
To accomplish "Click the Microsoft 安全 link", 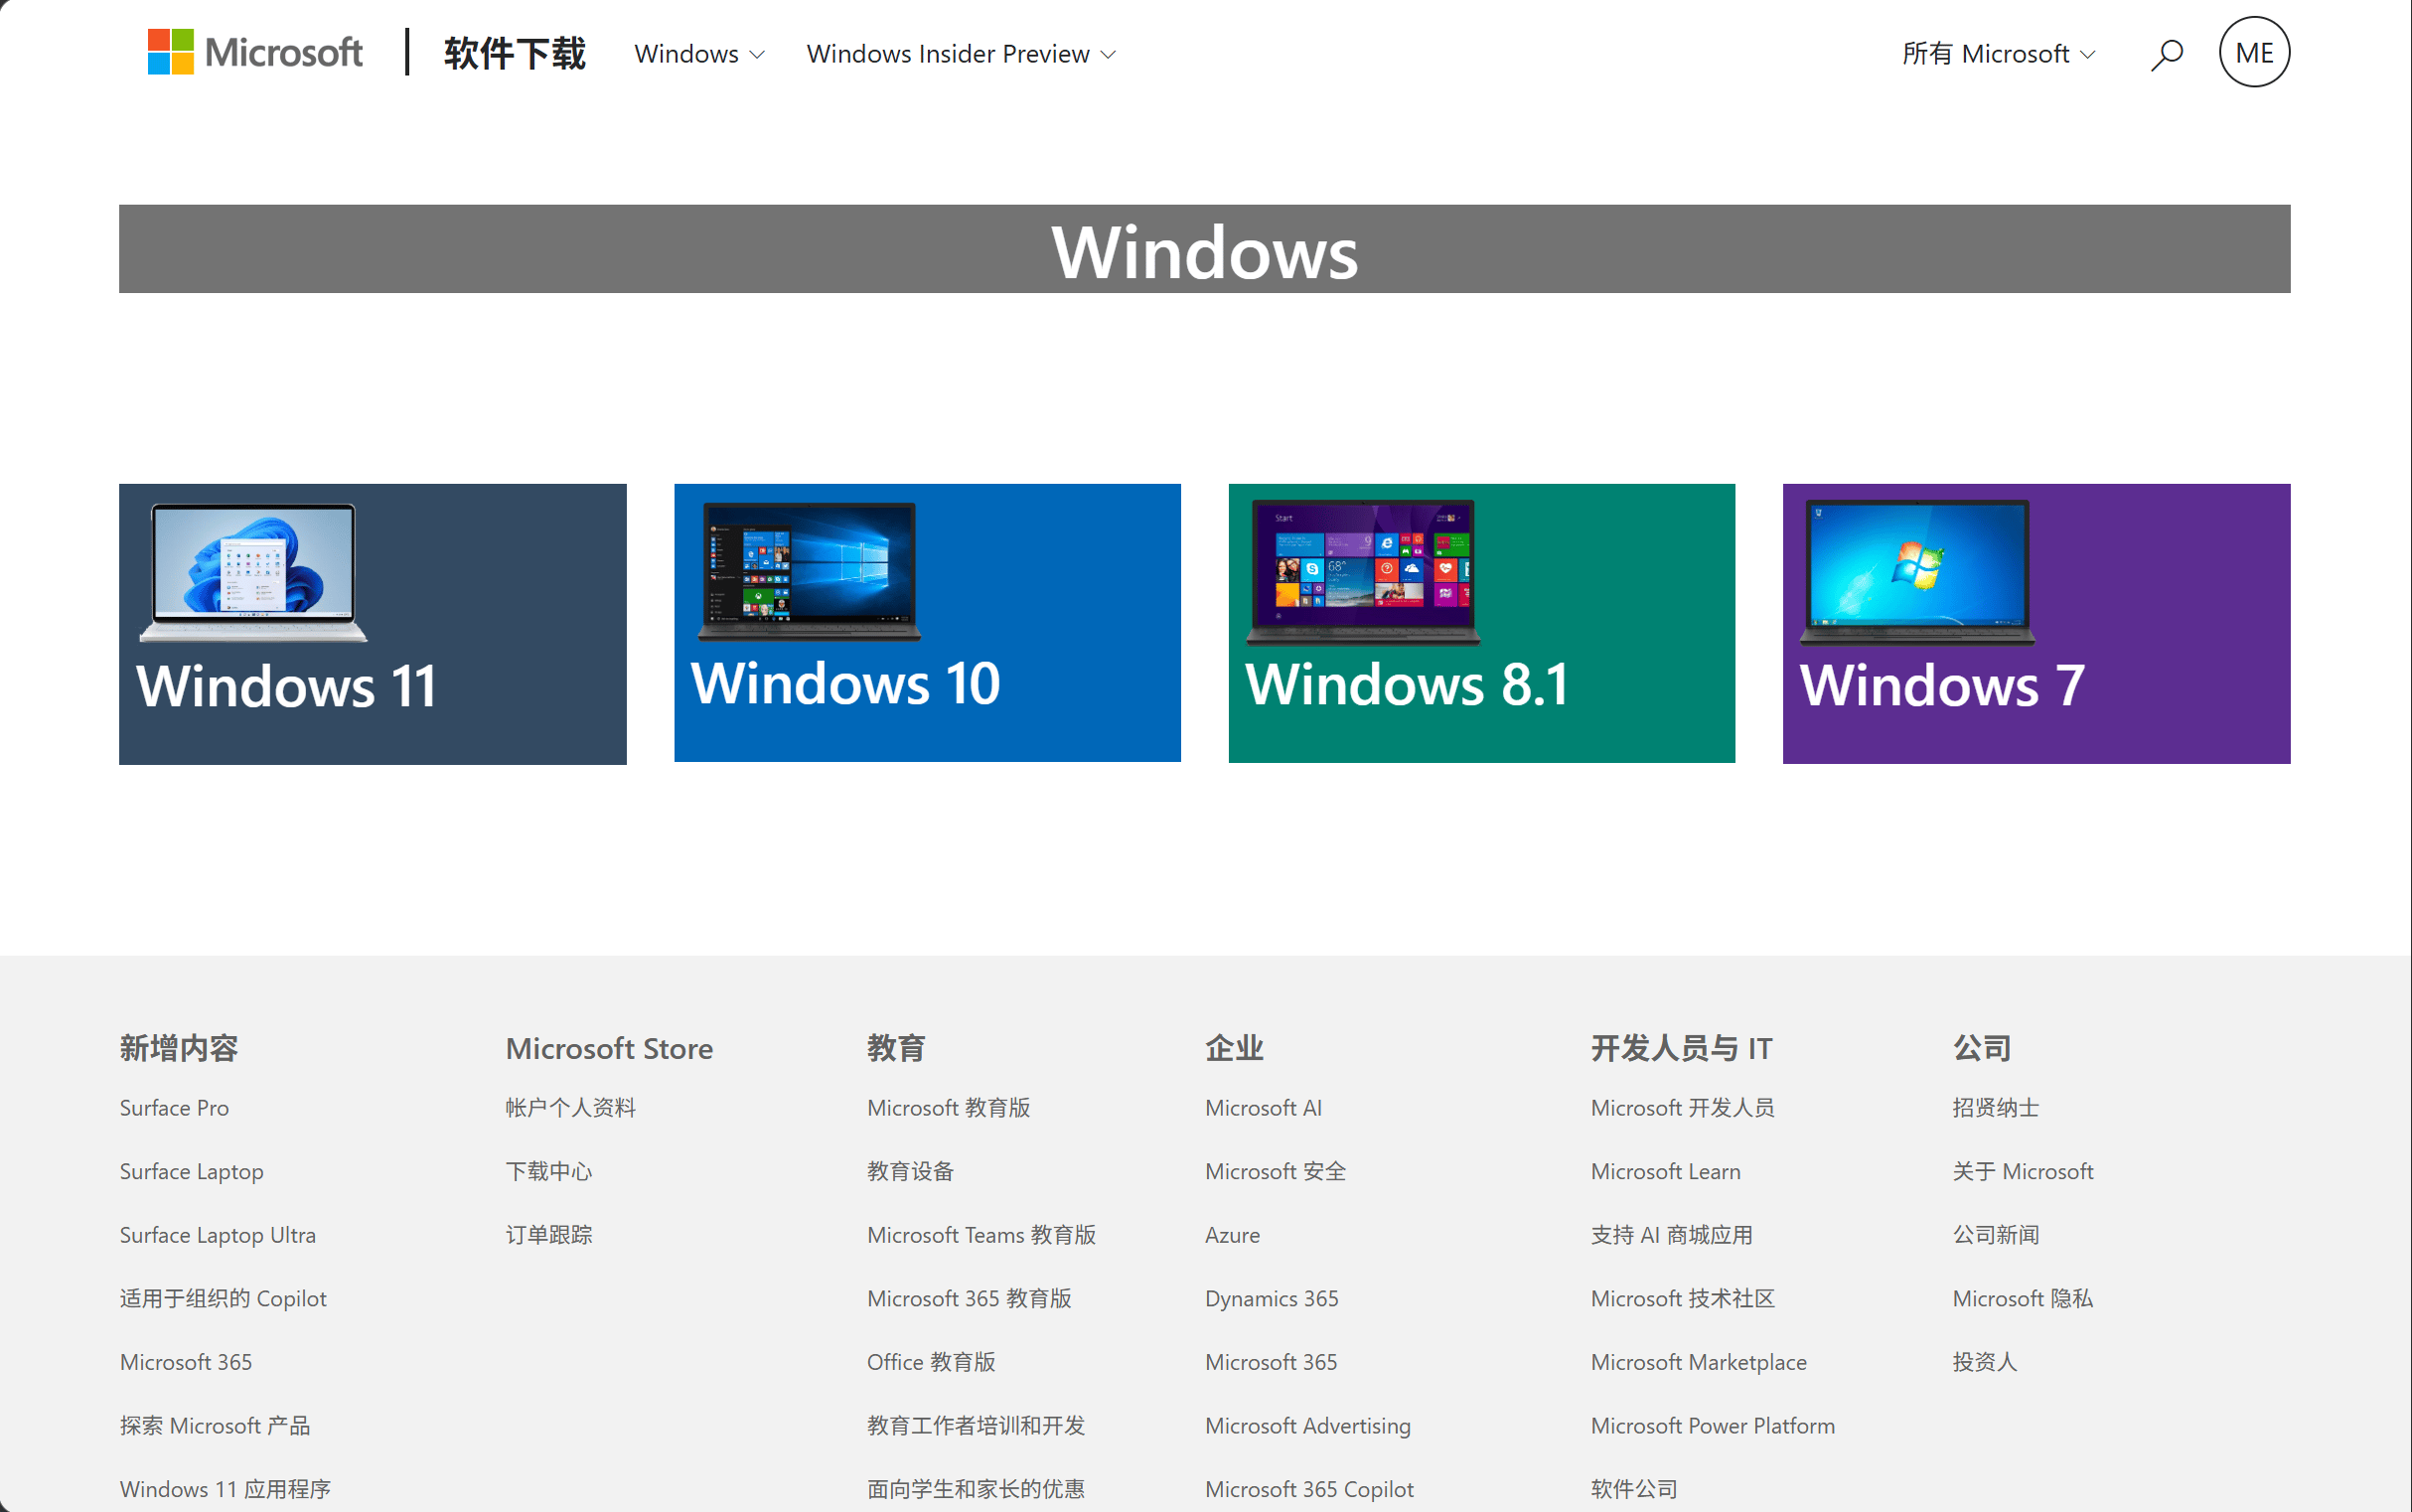I will [x=1275, y=1171].
